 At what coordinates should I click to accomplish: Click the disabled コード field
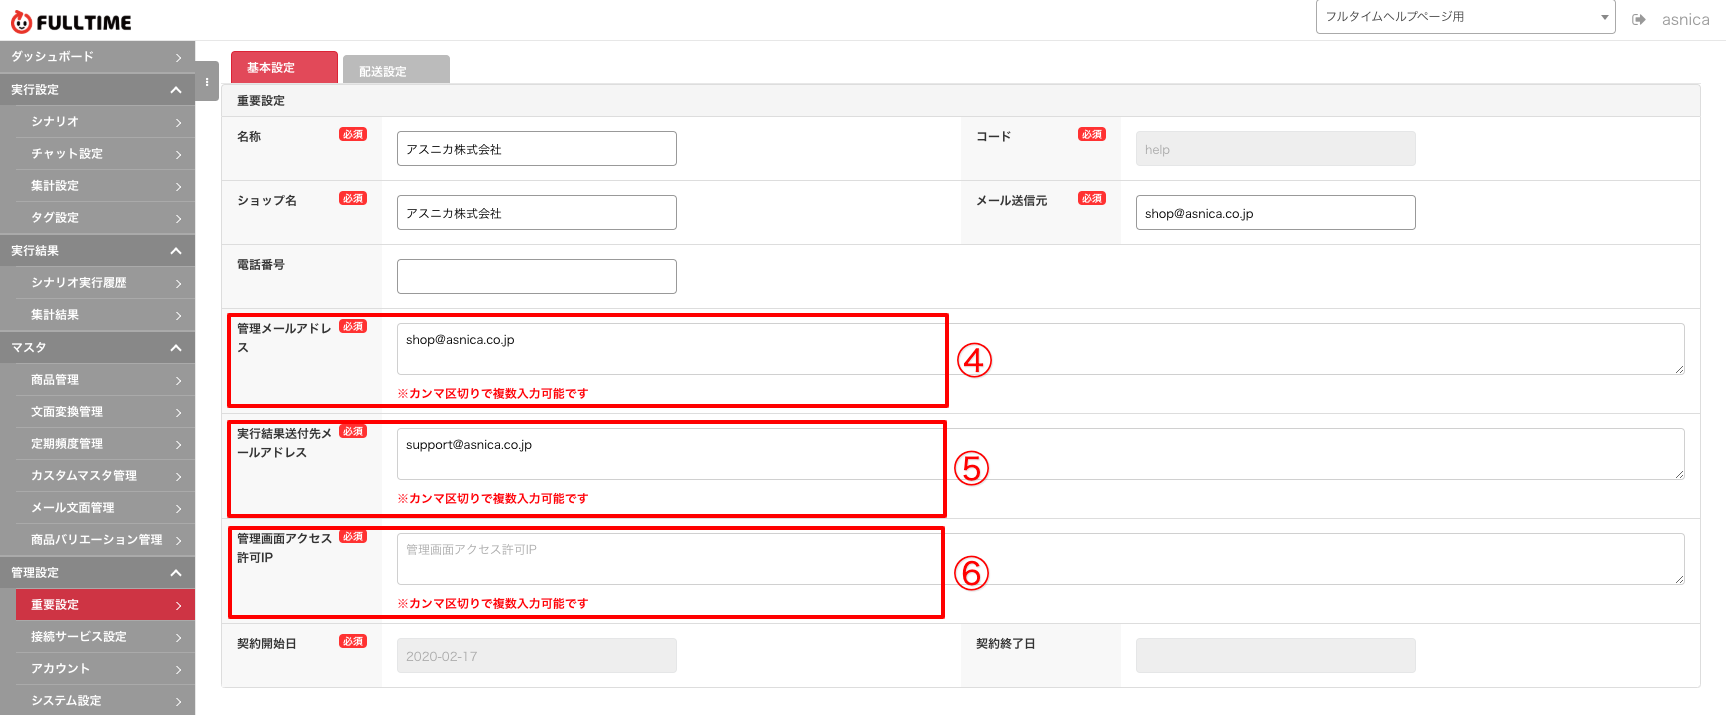pos(1276,149)
